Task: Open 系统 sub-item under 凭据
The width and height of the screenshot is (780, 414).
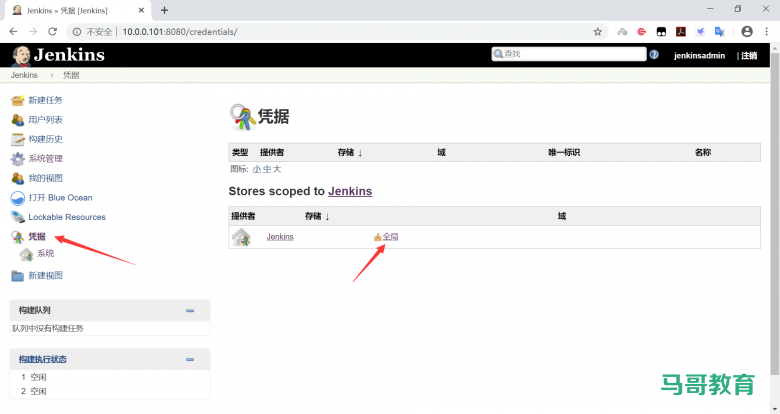Action: coord(45,253)
